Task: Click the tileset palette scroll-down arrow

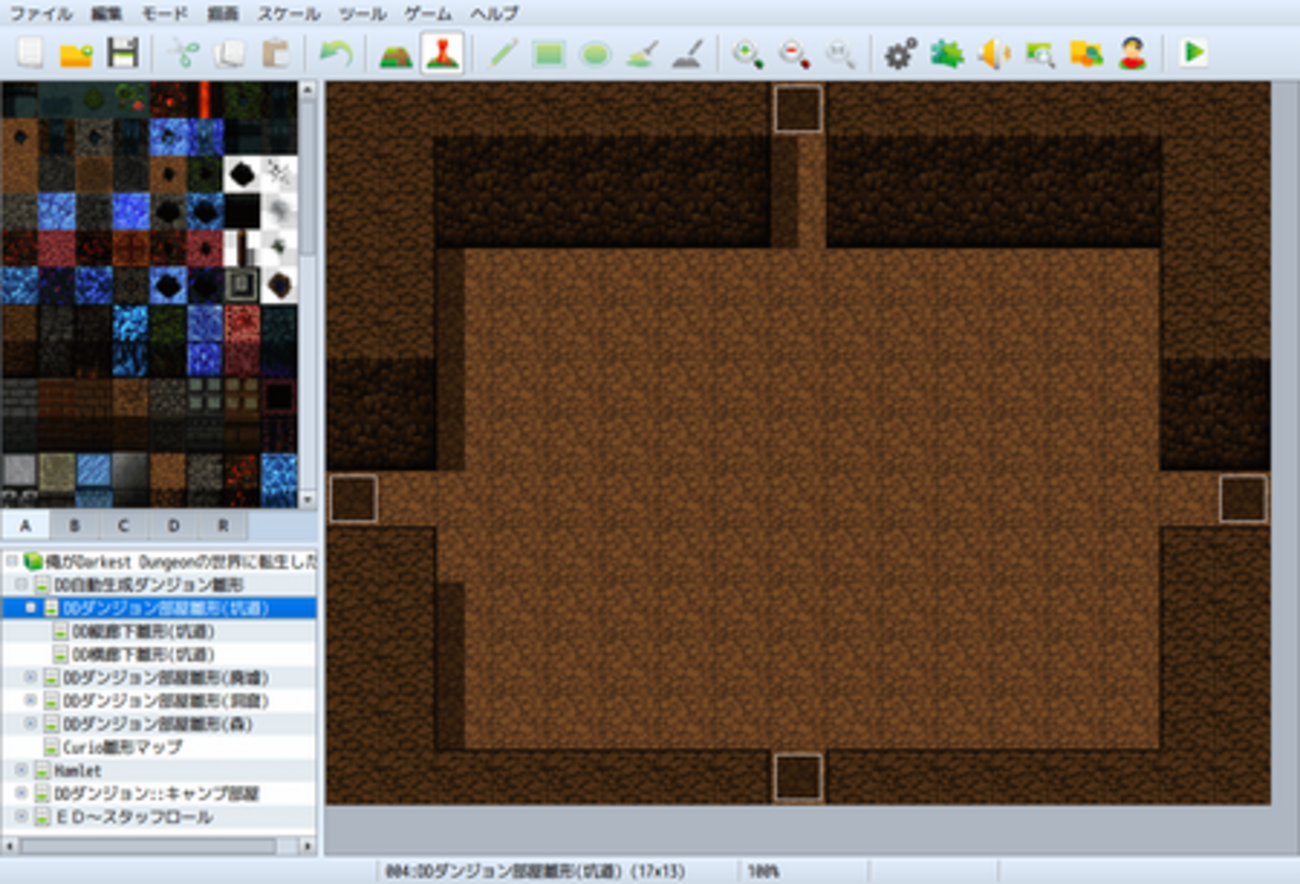Action: tap(307, 500)
